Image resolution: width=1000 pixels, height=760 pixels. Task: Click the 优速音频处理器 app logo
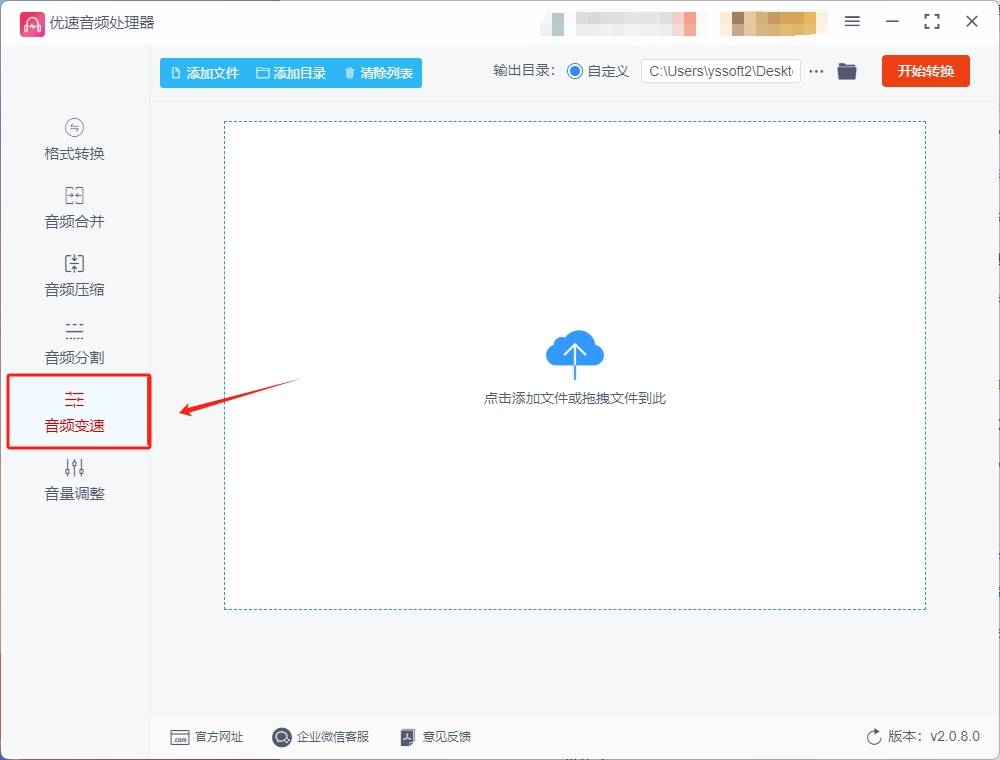tap(32, 24)
